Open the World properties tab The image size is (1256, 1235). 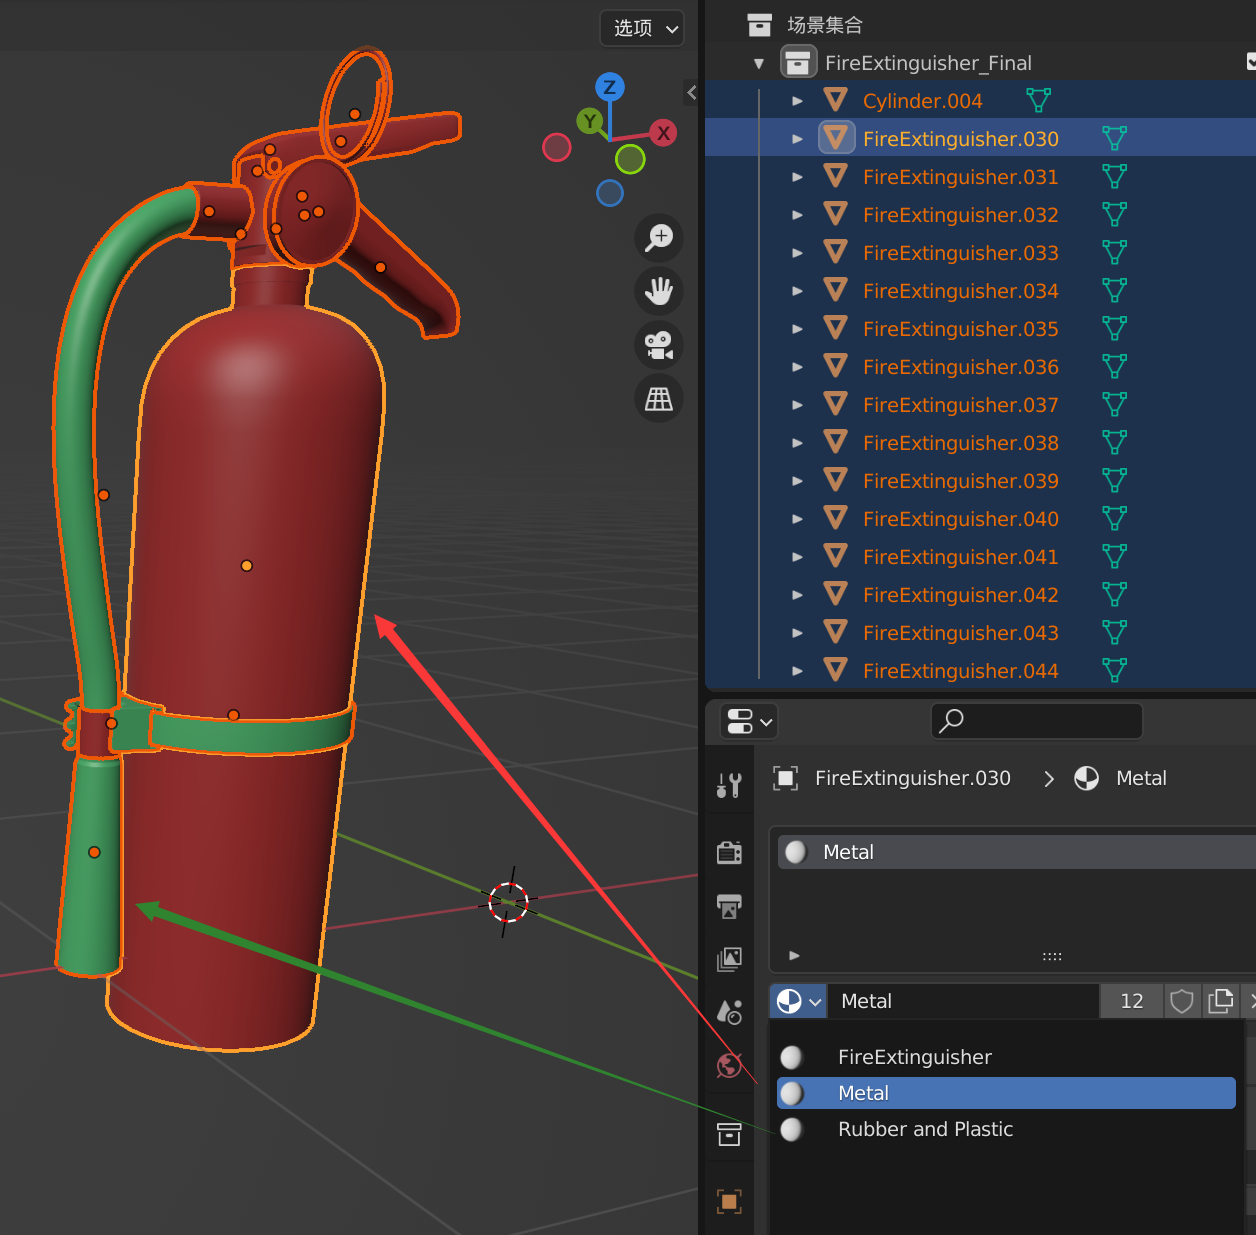point(729,1065)
